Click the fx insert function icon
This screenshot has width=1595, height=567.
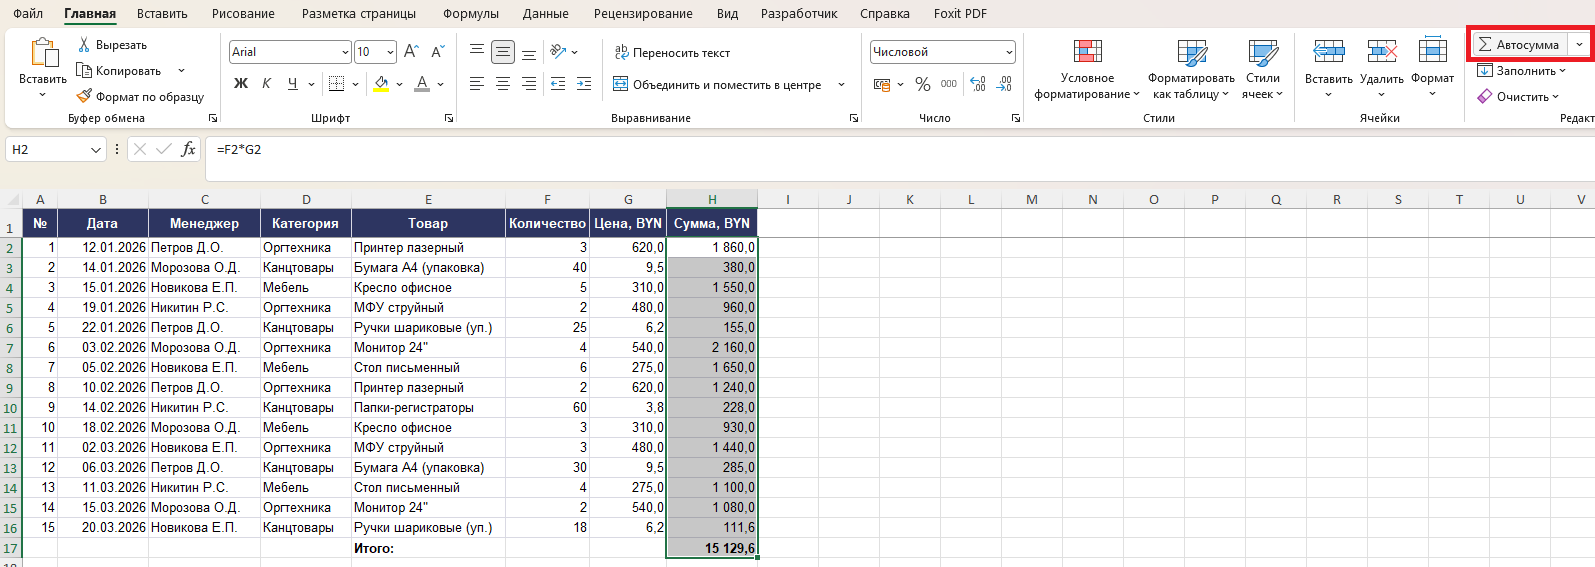188,149
